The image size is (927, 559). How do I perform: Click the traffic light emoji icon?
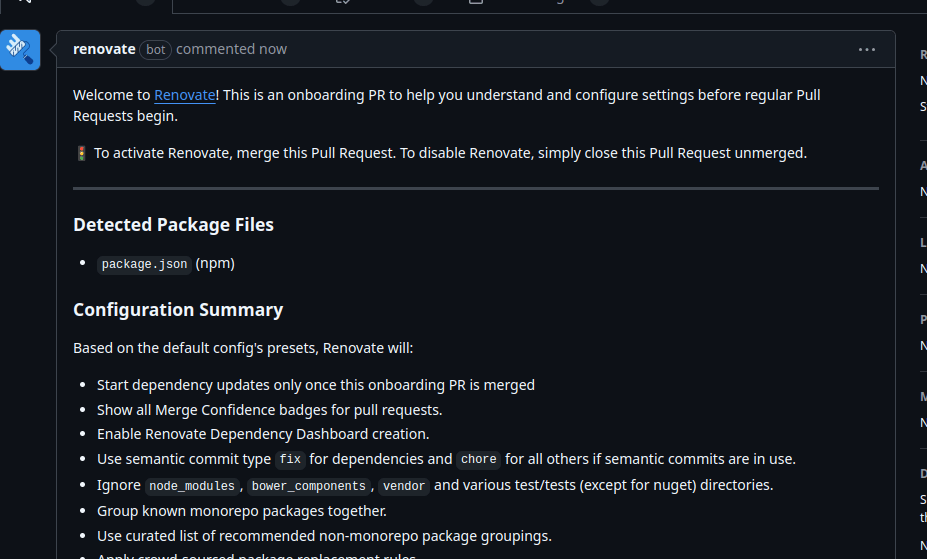click(x=81, y=153)
